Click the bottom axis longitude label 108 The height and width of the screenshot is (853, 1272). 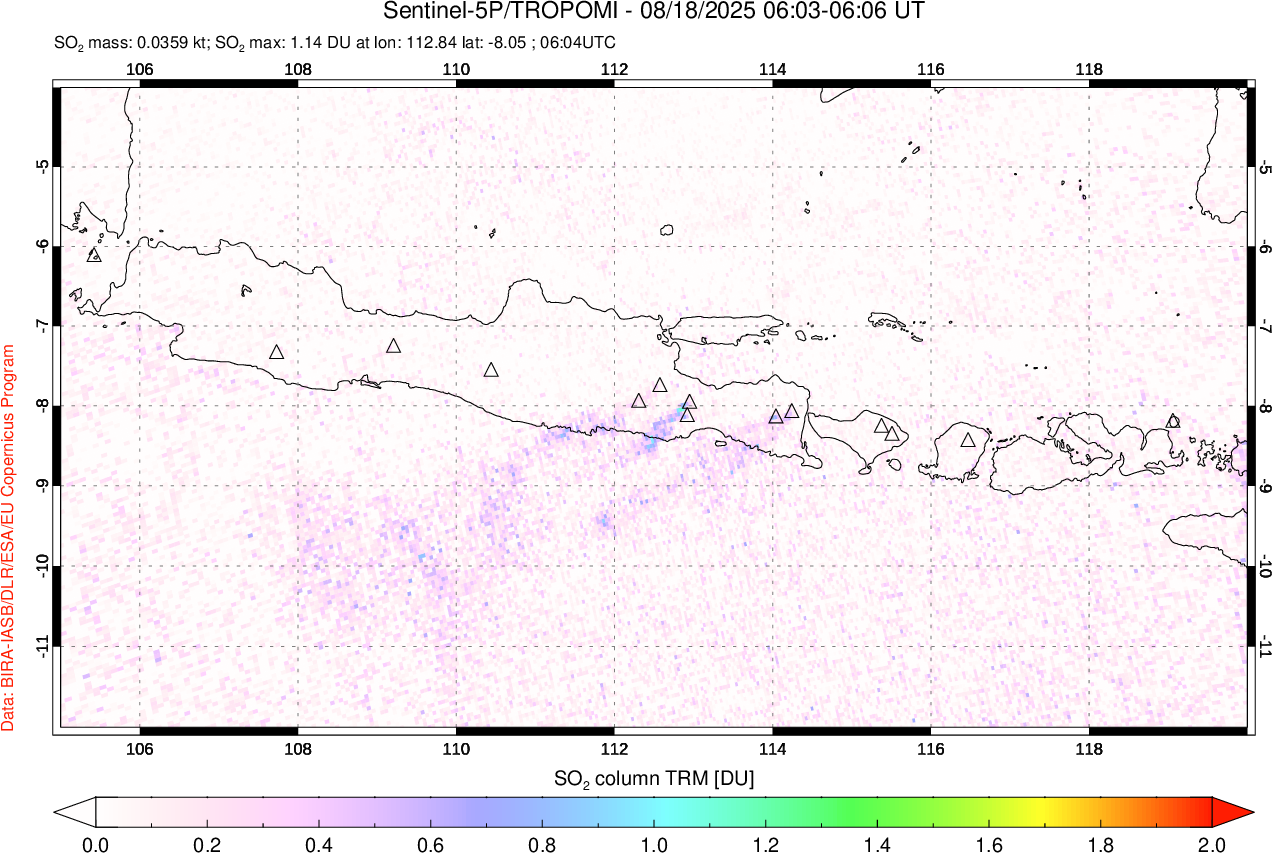click(298, 748)
